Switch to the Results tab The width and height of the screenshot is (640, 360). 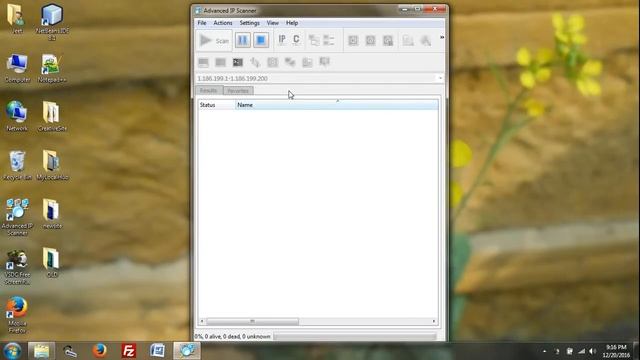tap(209, 90)
